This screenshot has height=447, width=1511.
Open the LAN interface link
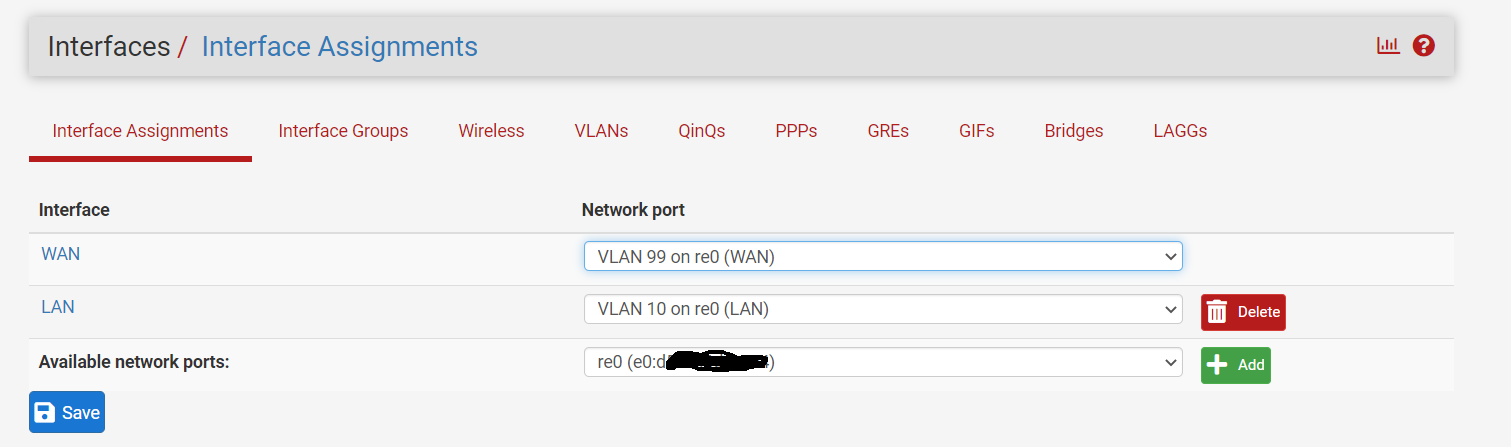(58, 307)
